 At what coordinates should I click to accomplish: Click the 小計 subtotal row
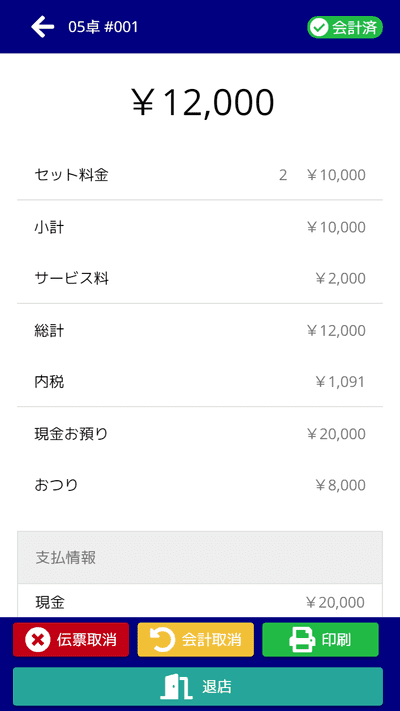pos(200,227)
